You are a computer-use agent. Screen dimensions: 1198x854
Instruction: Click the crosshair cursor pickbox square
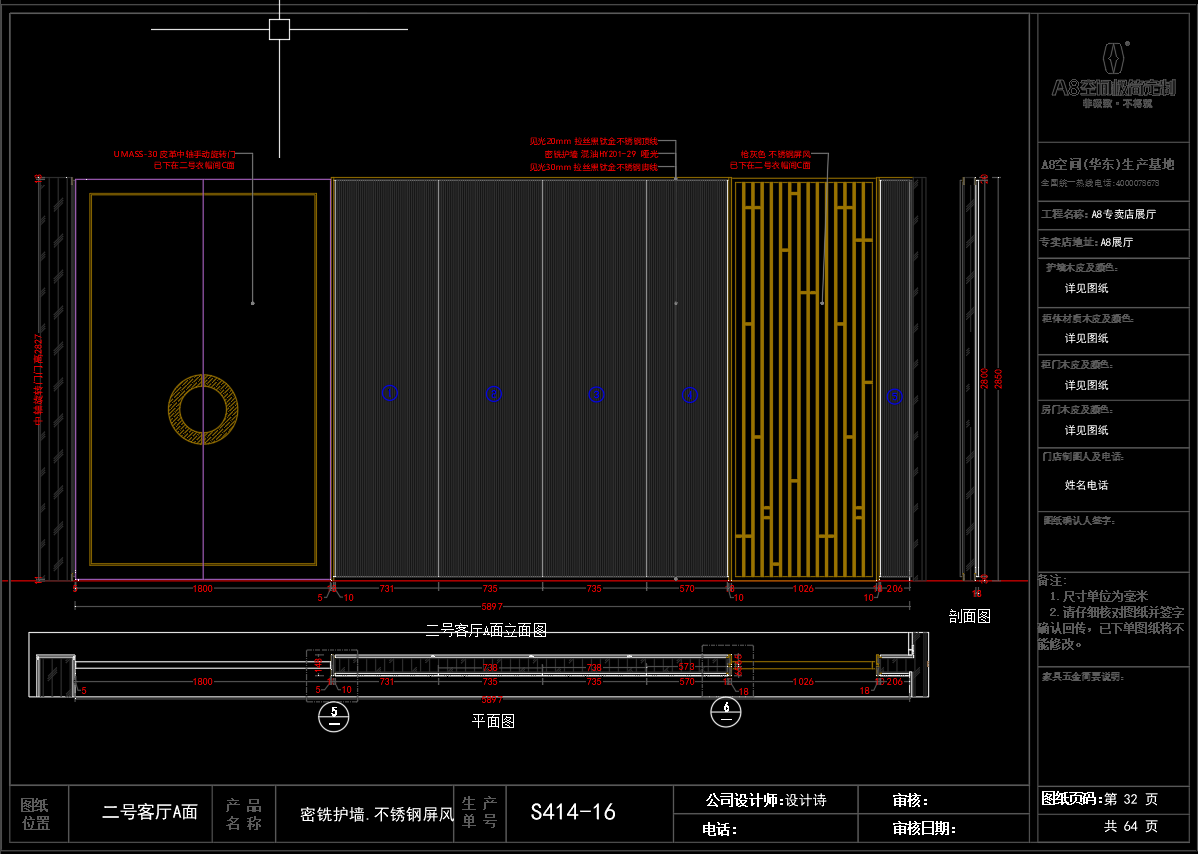[279, 29]
